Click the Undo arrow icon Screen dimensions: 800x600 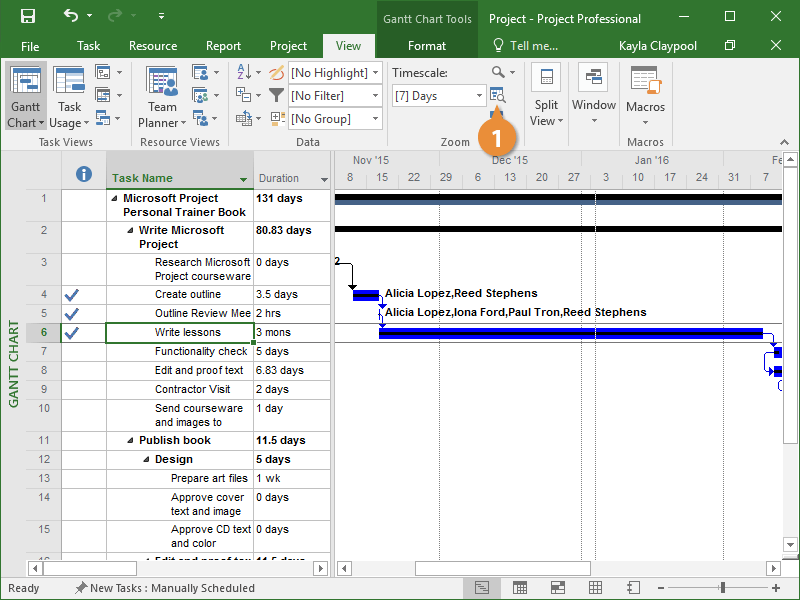(x=70, y=17)
